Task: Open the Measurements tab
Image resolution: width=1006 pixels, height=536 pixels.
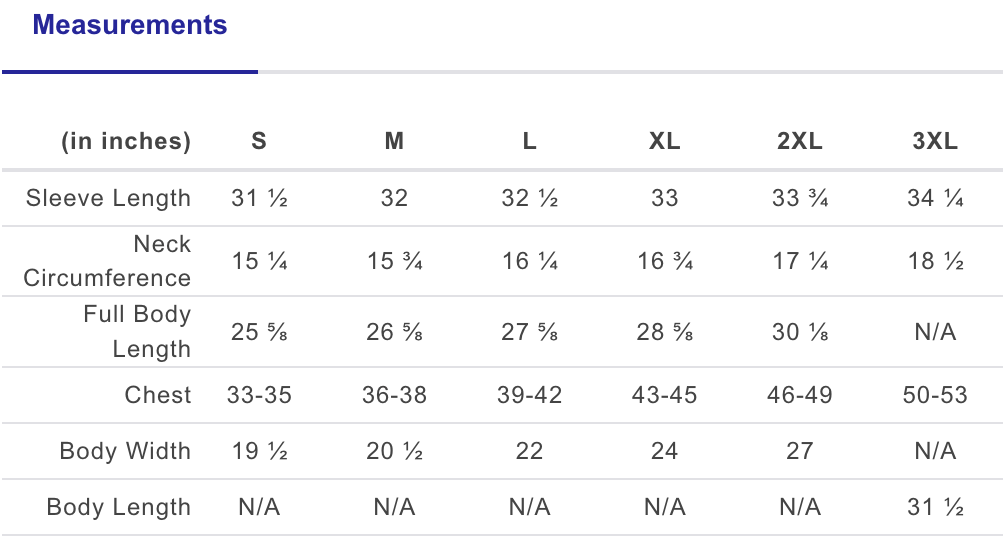Action: (130, 25)
